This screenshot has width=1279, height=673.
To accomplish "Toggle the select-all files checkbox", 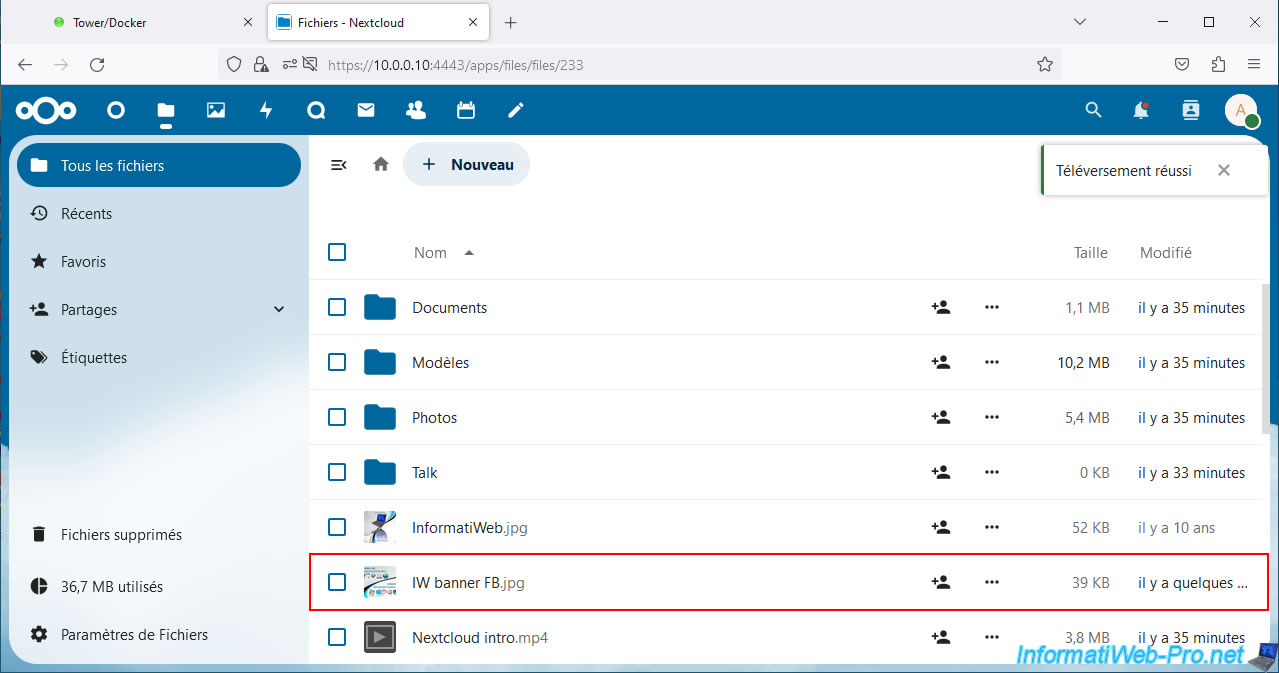I will (337, 252).
